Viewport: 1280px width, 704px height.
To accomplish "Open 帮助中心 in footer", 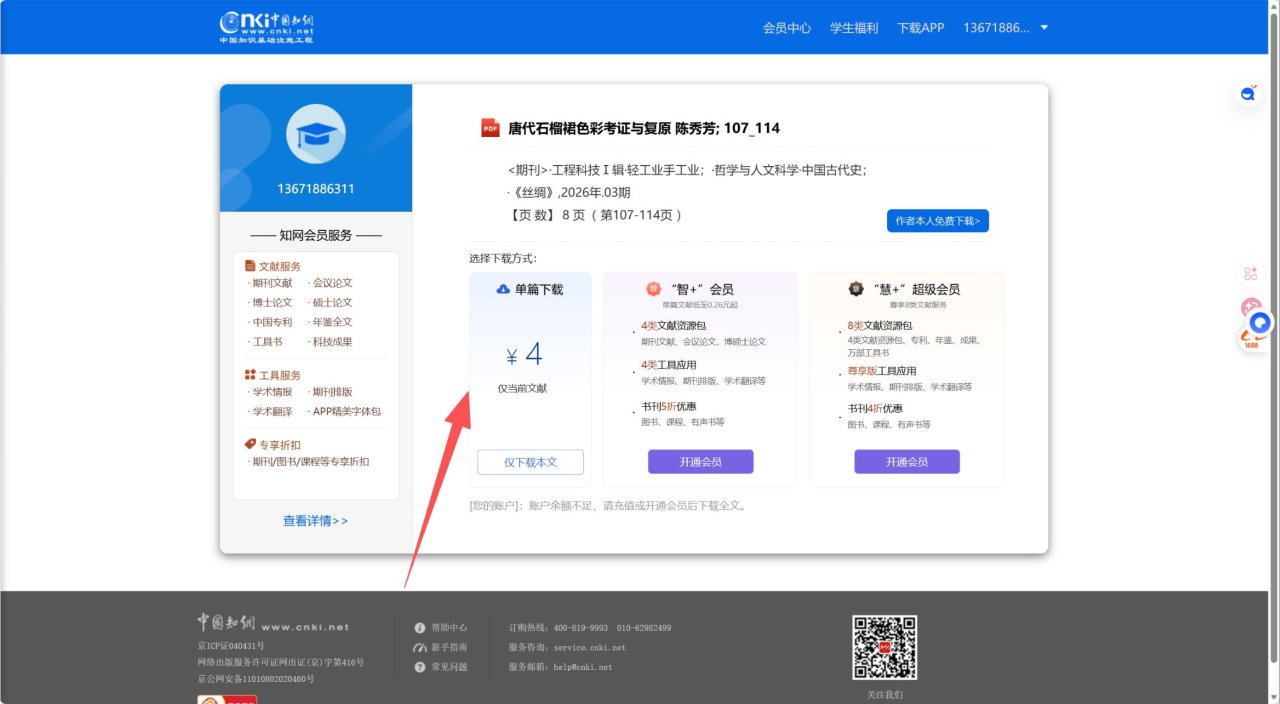I will coord(449,628).
